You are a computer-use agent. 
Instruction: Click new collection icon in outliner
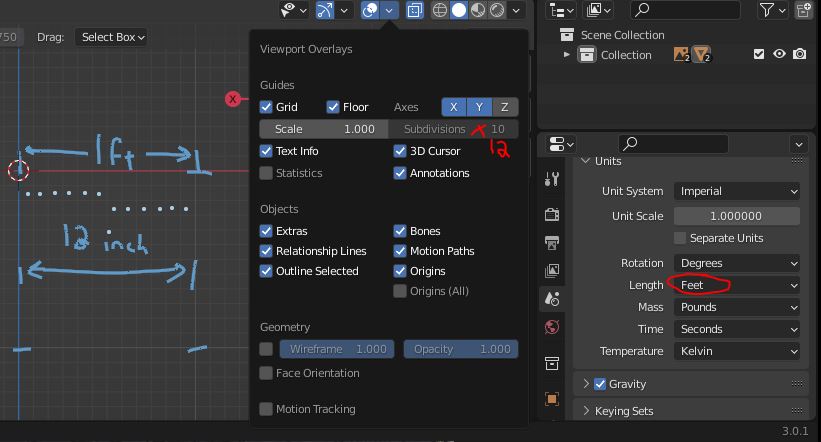pos(803,10)
